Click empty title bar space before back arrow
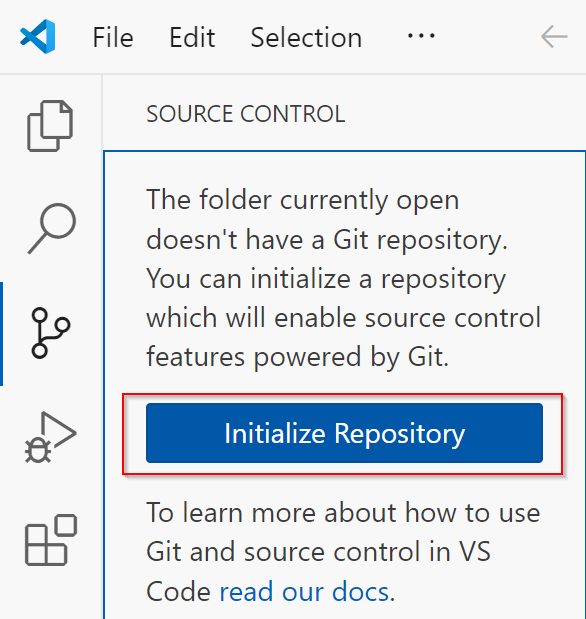This screenshot has width=586, height=619. coord(488,36)
